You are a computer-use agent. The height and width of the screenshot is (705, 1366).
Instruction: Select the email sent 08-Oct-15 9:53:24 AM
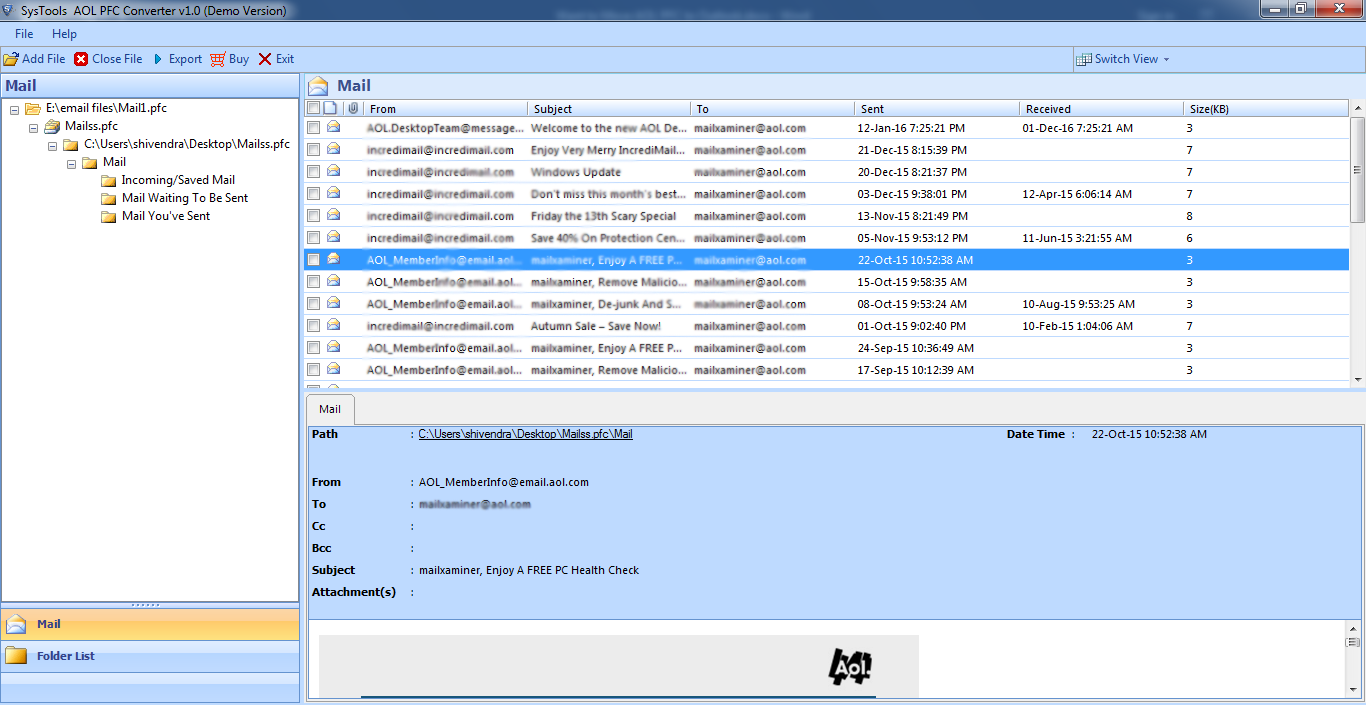pyautogui.click(x=826, y=304)
